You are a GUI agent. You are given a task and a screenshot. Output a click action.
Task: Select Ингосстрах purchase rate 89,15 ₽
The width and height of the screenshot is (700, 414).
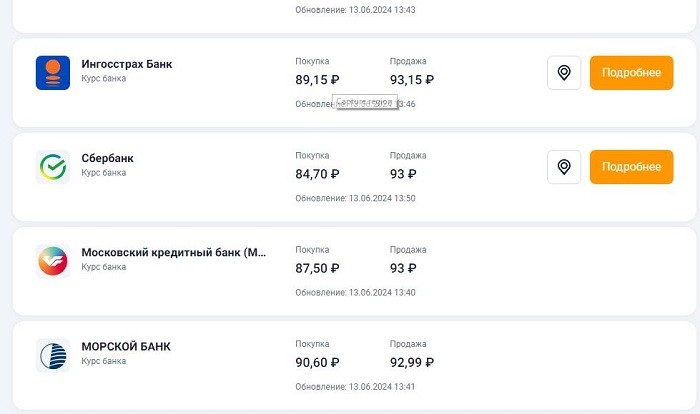(317, 80)
